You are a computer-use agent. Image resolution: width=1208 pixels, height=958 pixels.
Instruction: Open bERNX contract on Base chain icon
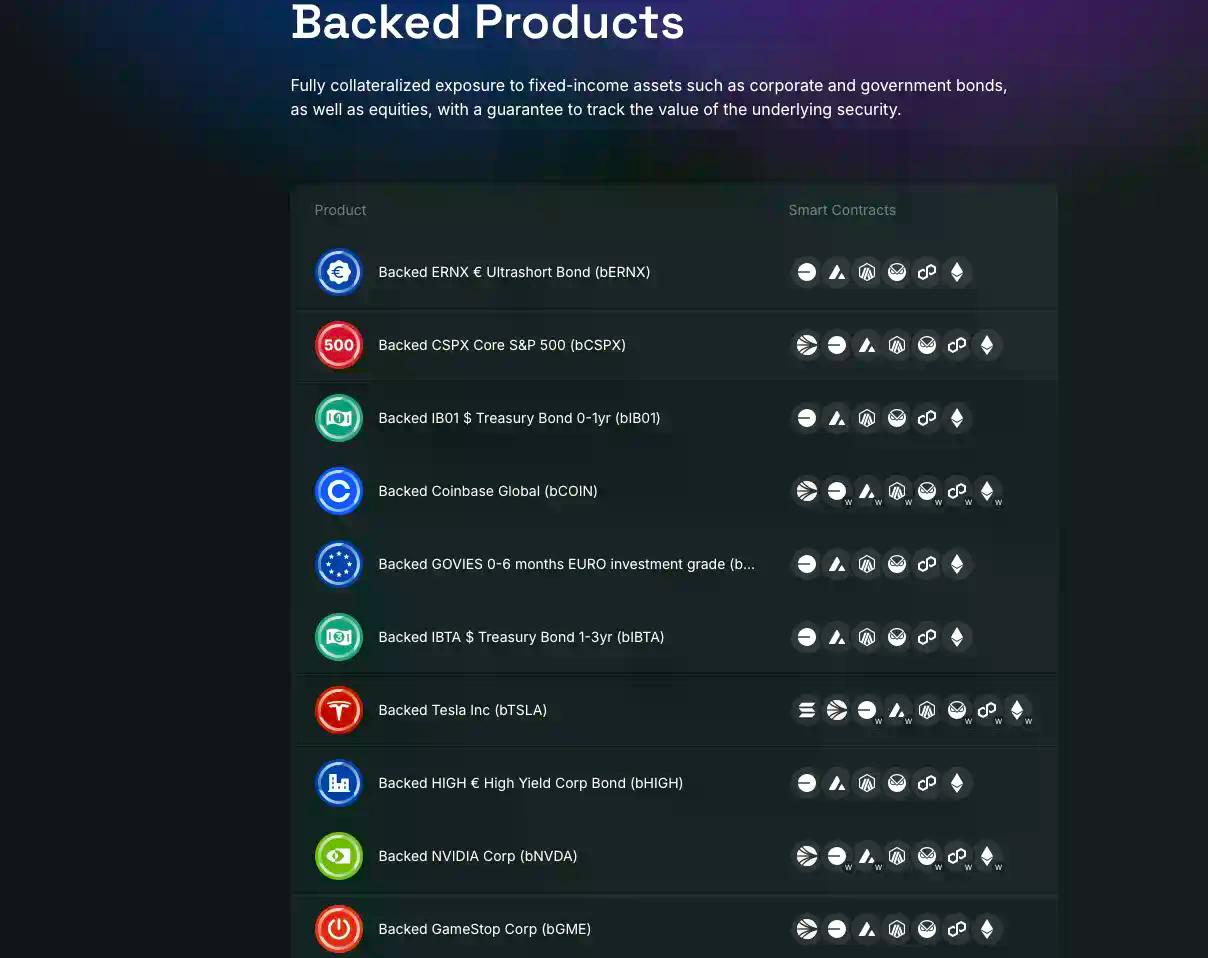coord(807,272)
